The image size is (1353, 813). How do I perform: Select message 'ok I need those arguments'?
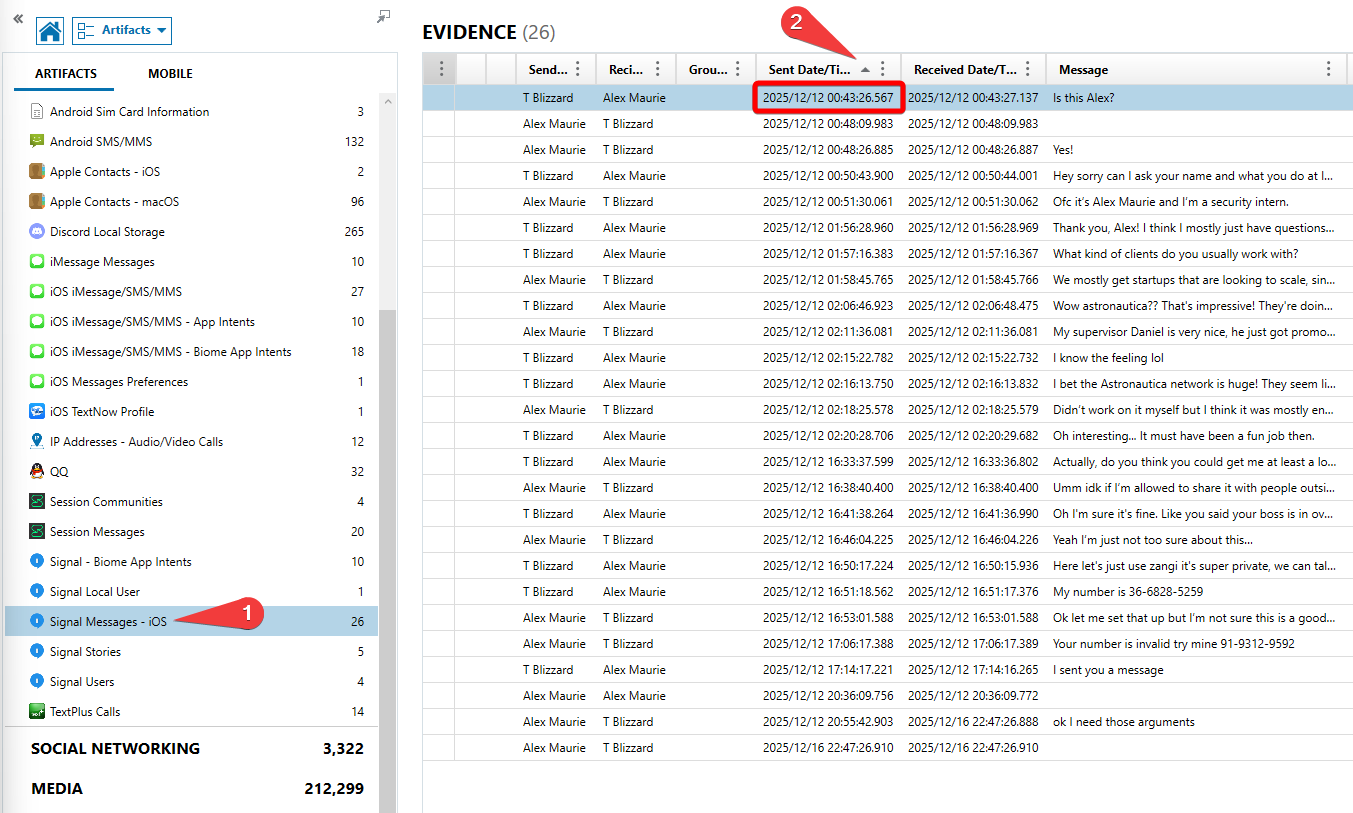[x=1124, y=722]
